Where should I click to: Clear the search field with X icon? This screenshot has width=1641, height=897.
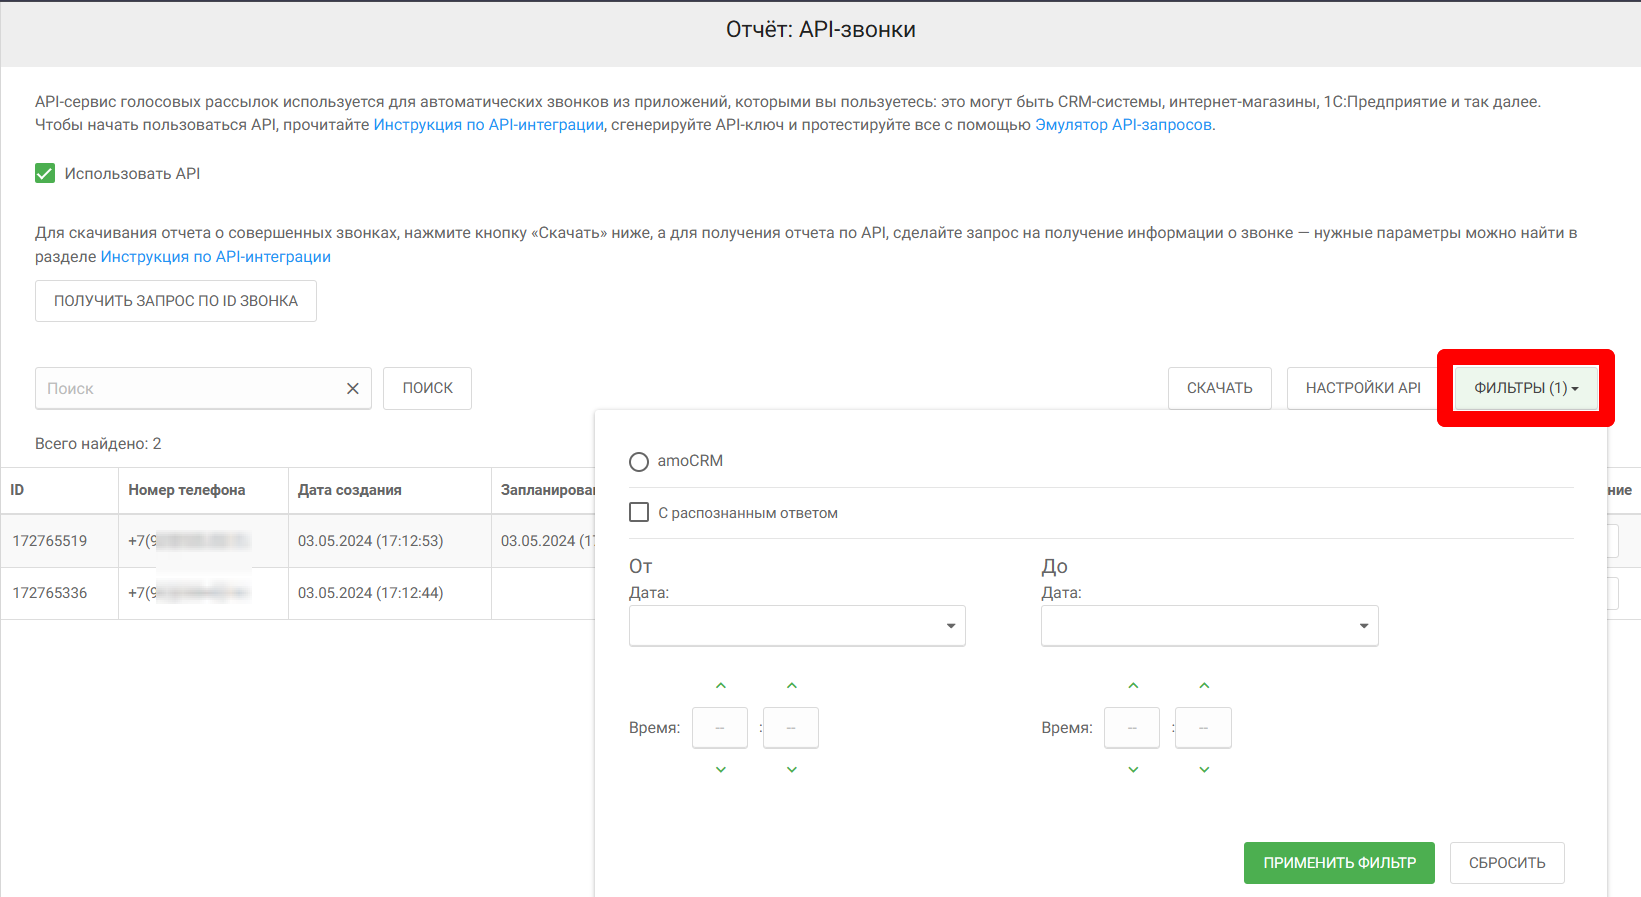coord(352,389)
